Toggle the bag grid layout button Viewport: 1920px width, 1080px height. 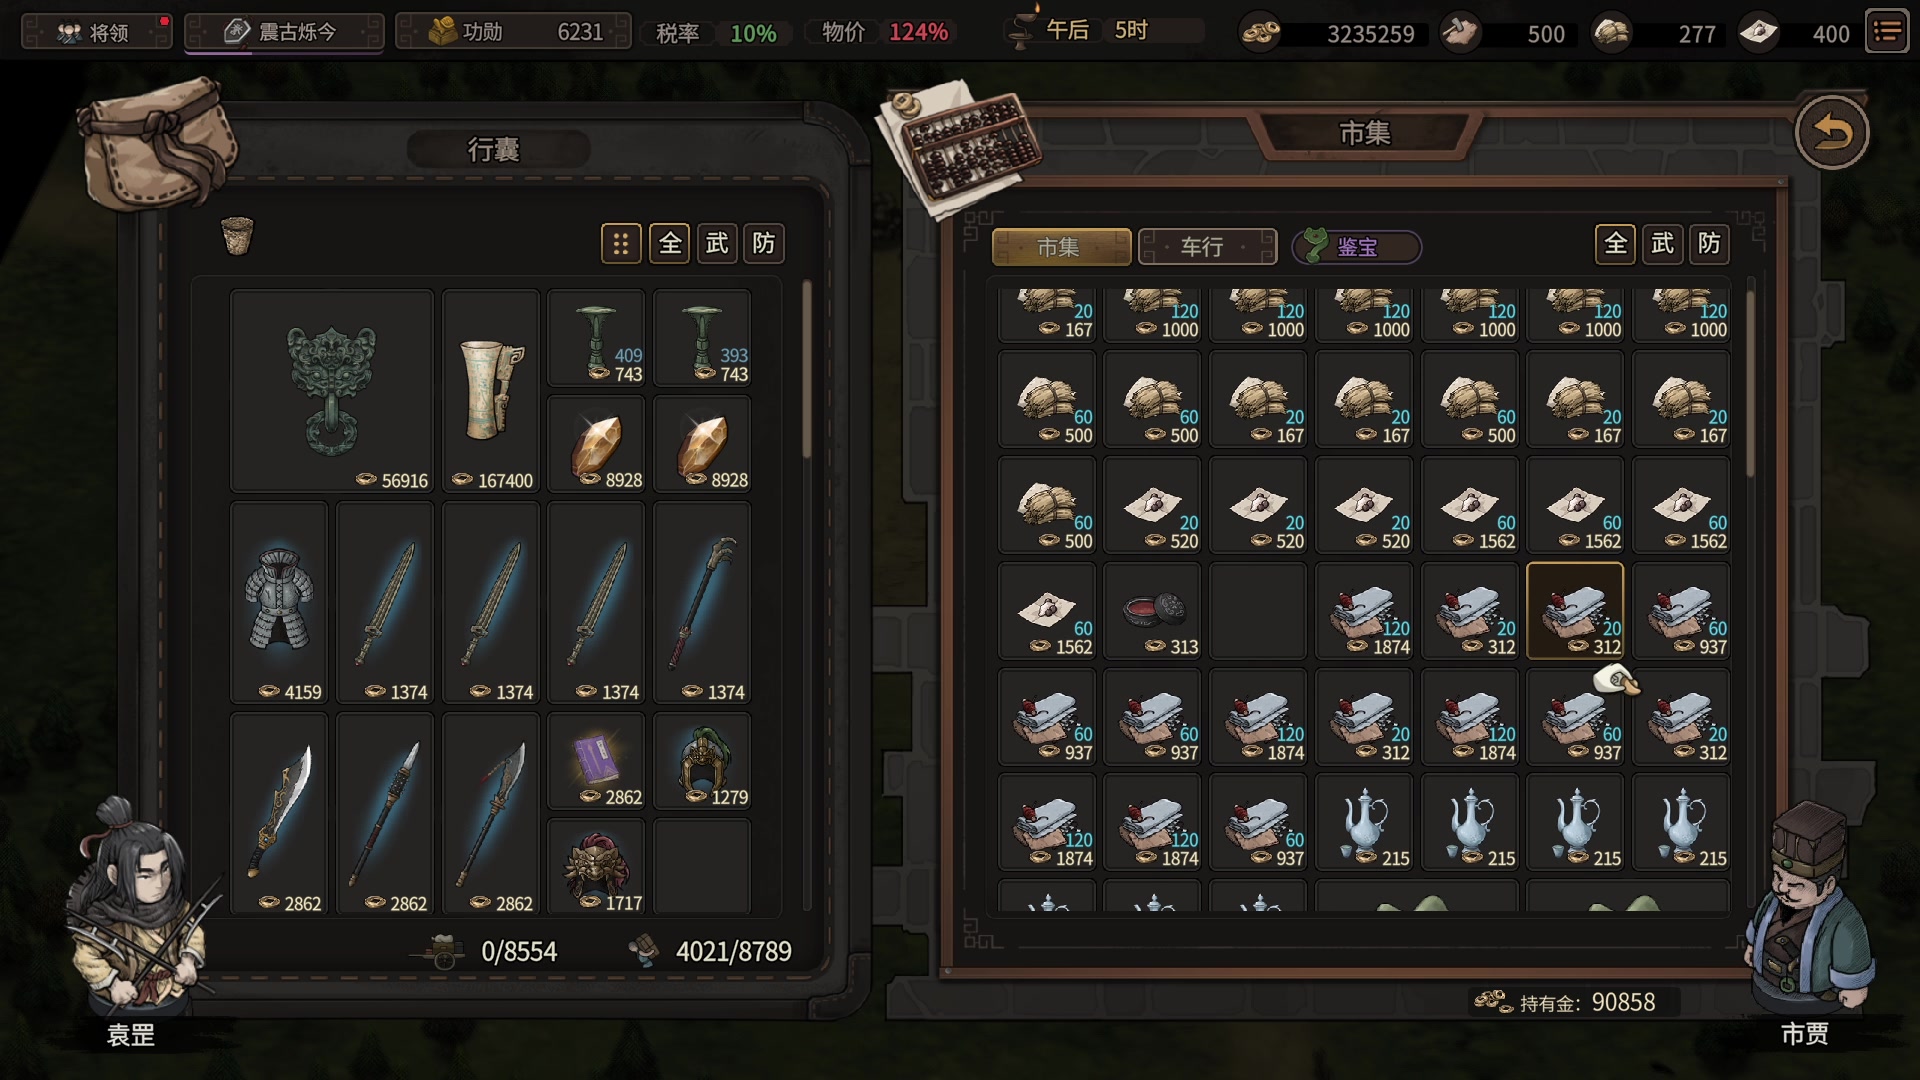click(621, 243)
